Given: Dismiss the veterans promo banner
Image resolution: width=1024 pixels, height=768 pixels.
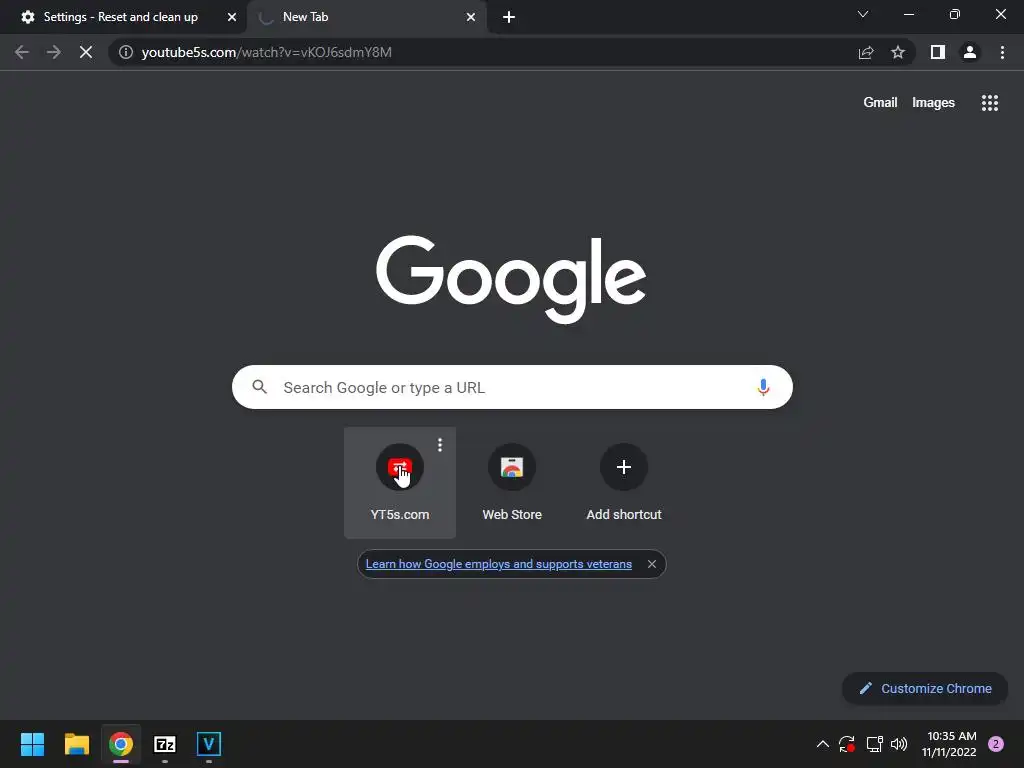Looking at the screenshot, I should [652, 564].
